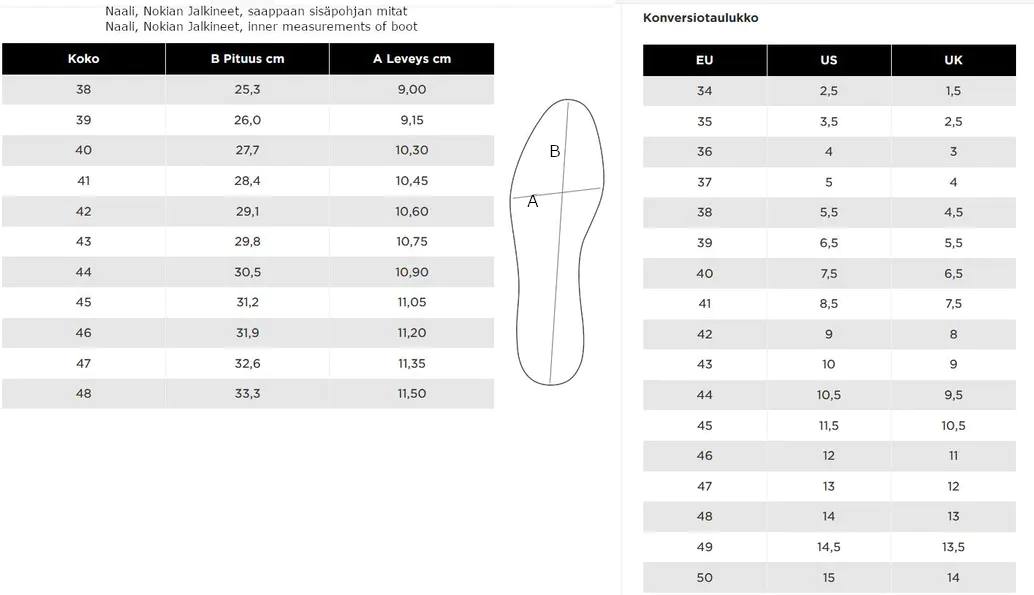
Task: Click the US column header
Action: pos(828,60)
